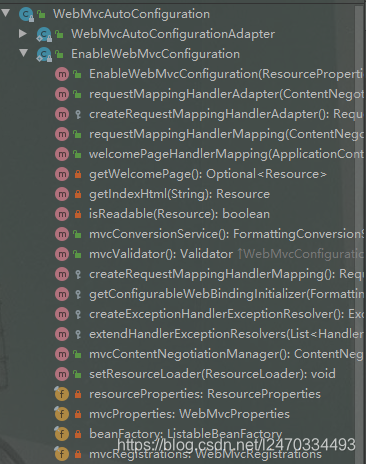
Task: Open requestMappingHandlerMapping(ContentNego method
Action: tap(226, 134)
